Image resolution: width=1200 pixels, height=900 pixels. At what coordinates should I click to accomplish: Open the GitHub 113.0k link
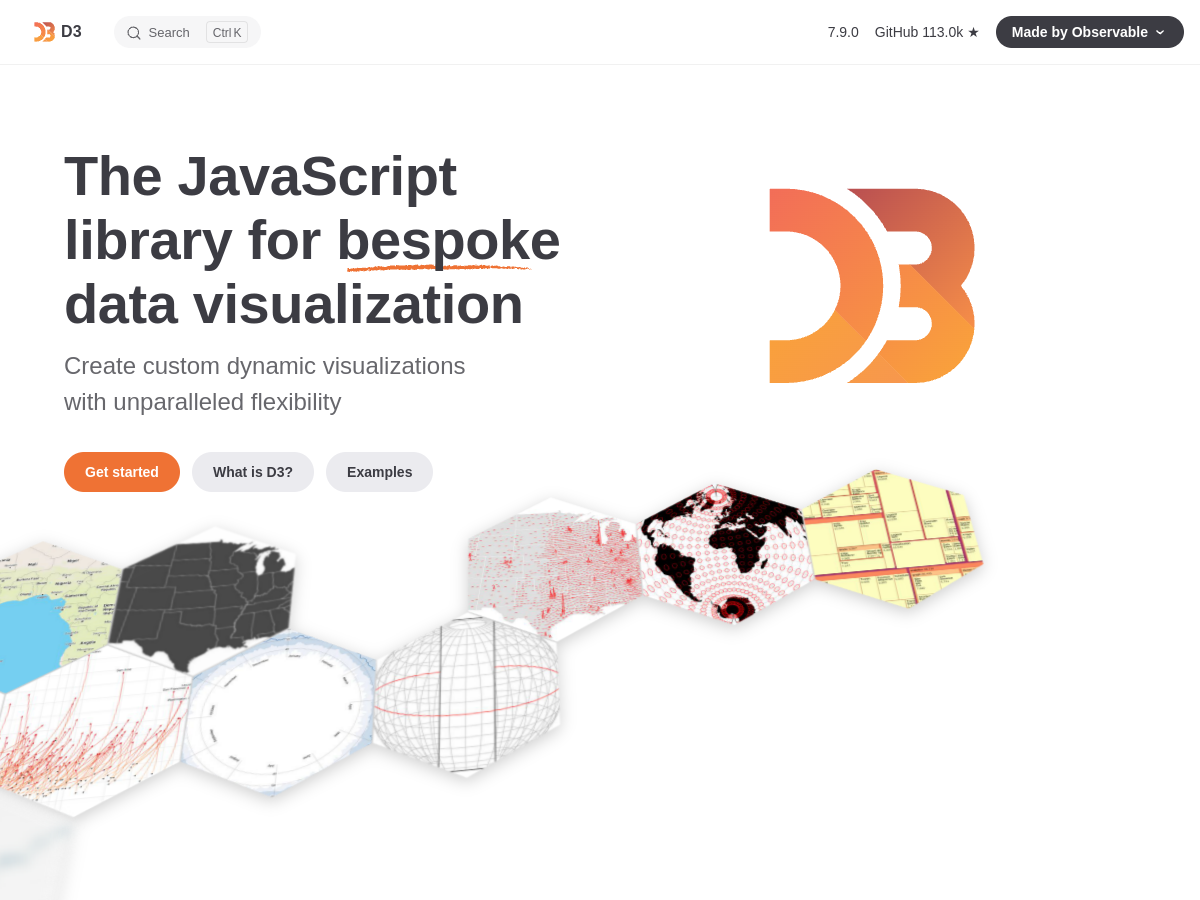[927, 32]
